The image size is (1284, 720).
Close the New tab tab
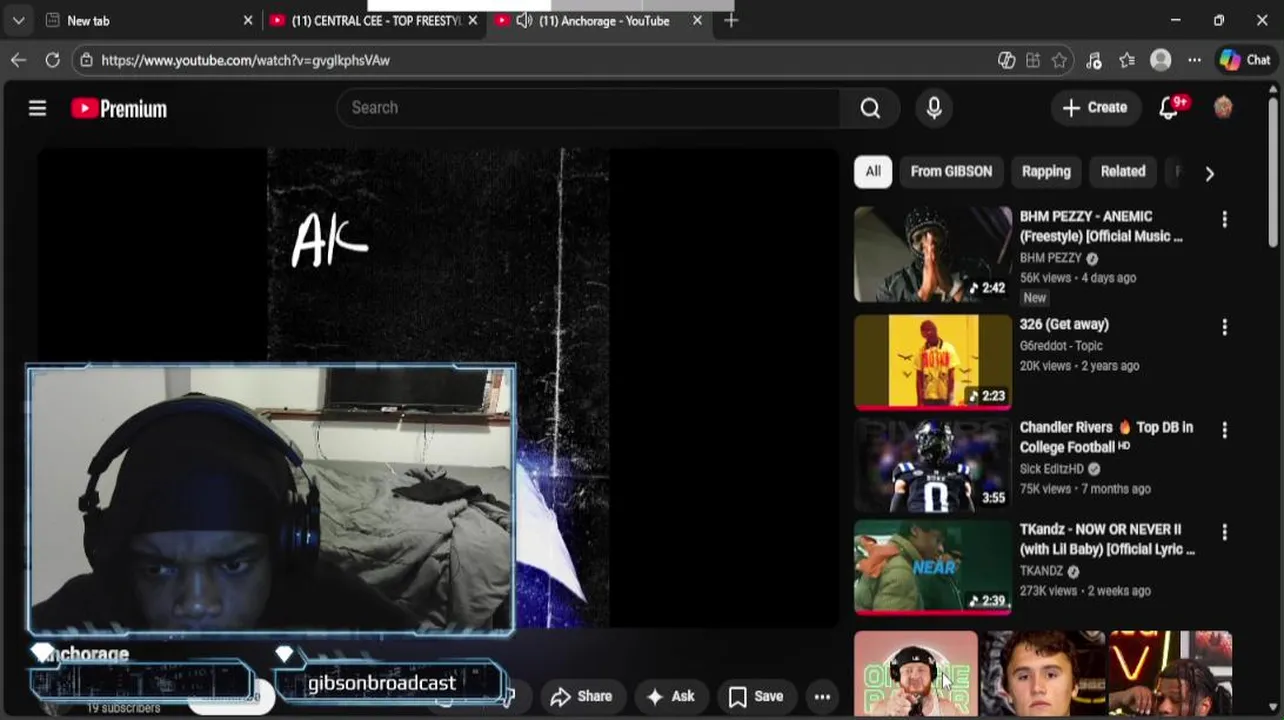[x=248, y=20]
